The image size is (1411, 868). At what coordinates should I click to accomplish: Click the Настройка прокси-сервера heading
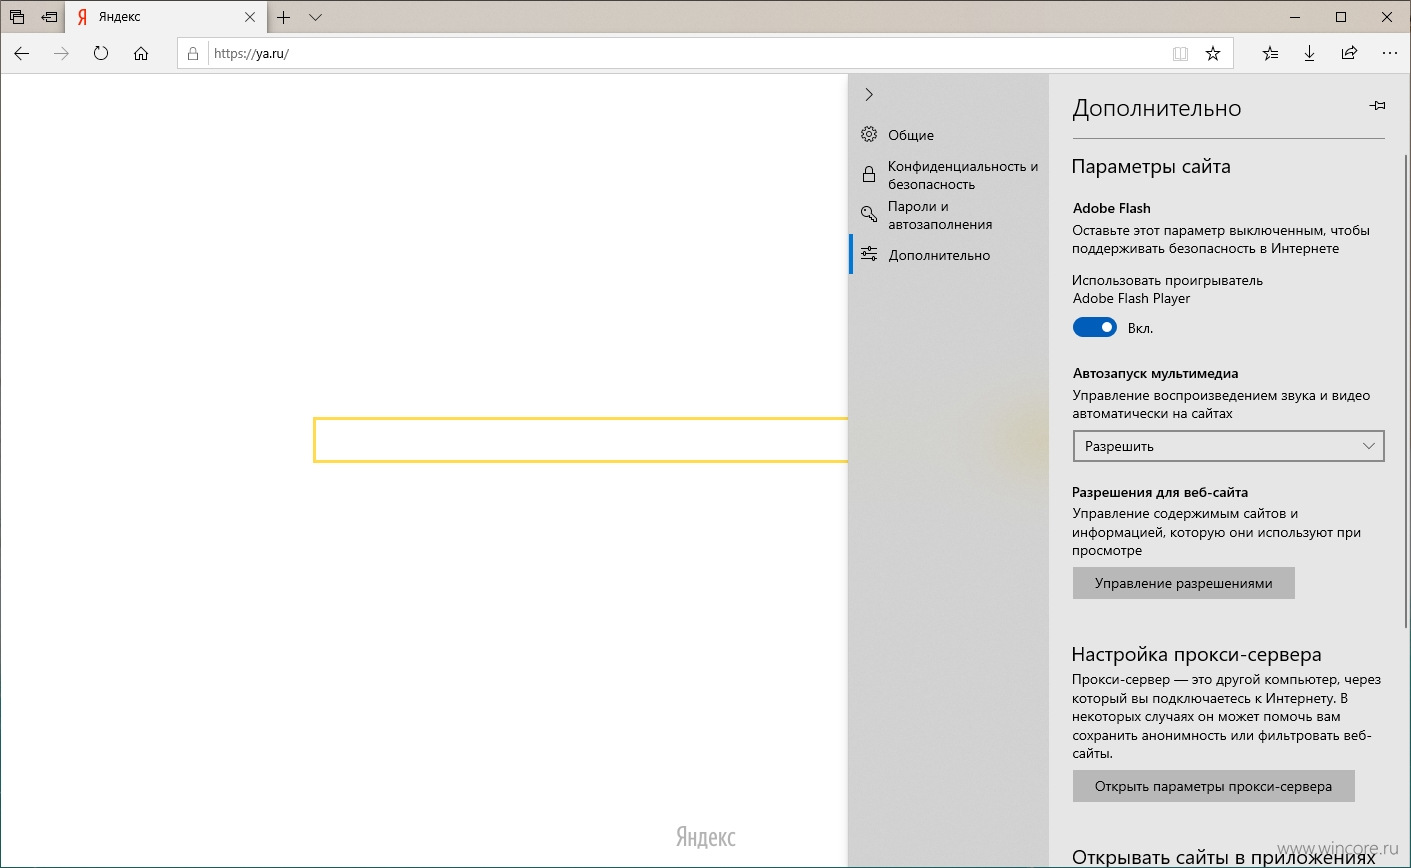point(1197,655)
